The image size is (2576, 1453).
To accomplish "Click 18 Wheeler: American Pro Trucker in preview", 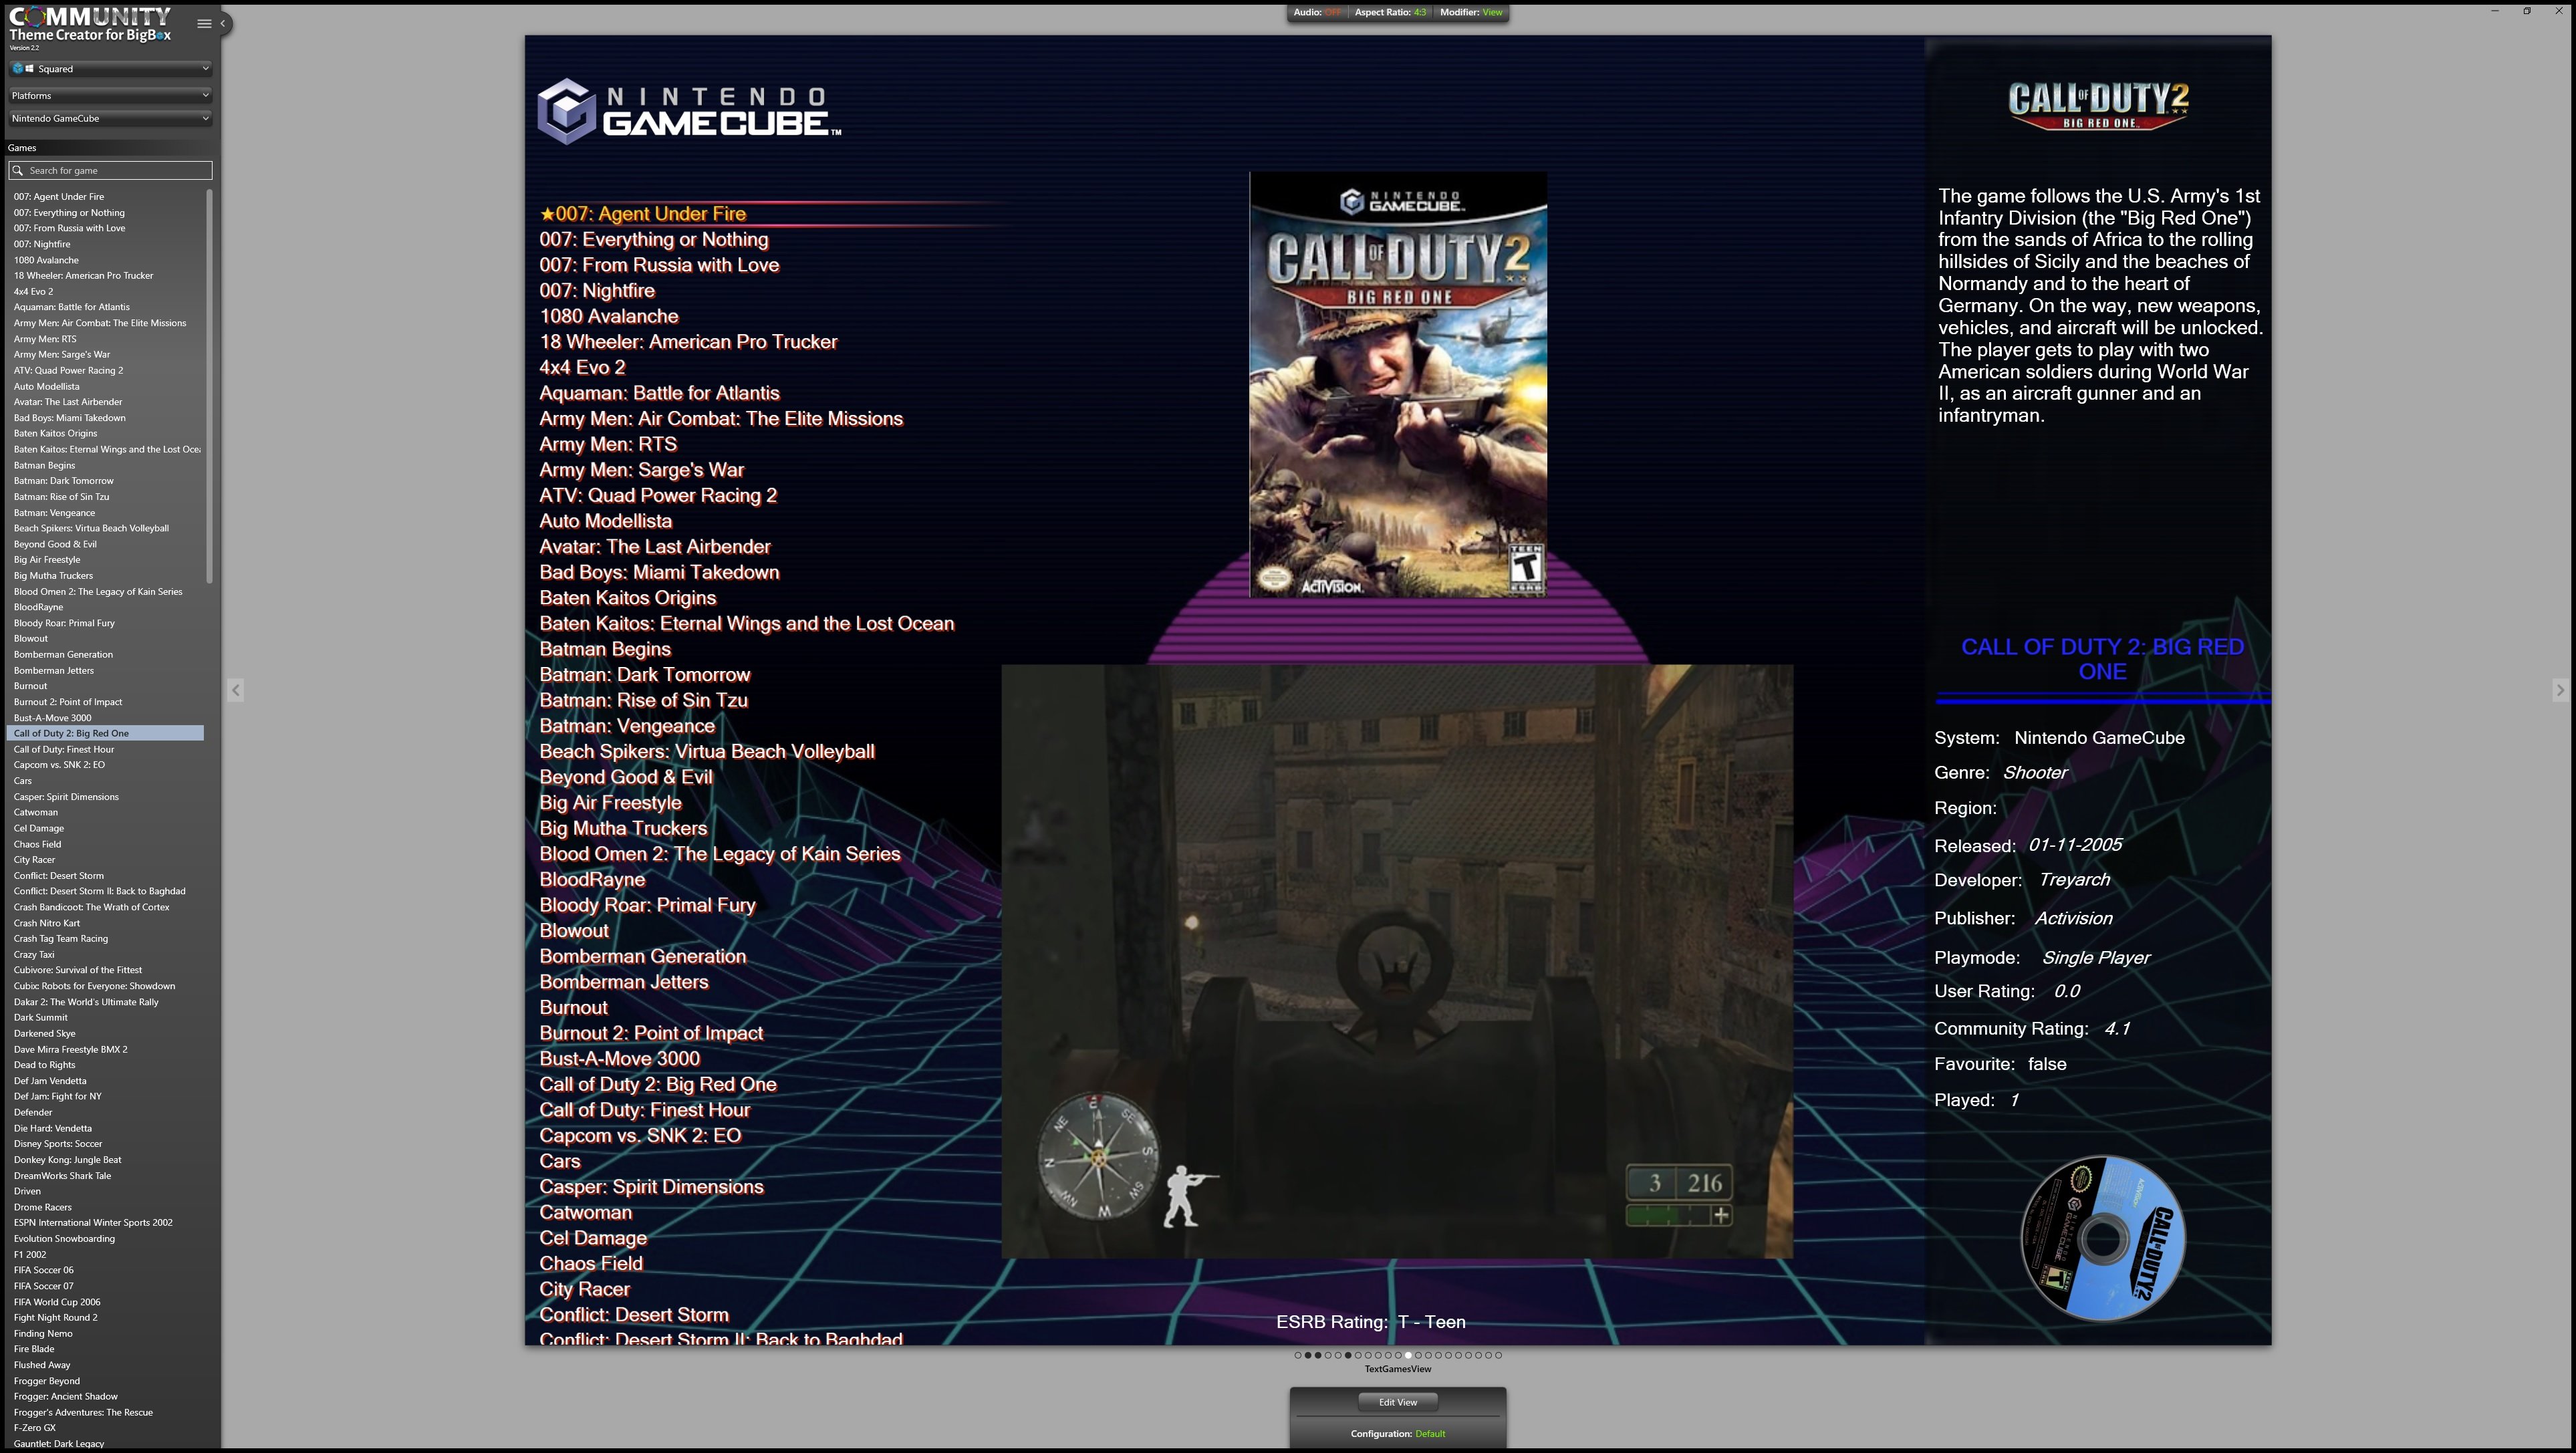I will coord(688,342).
